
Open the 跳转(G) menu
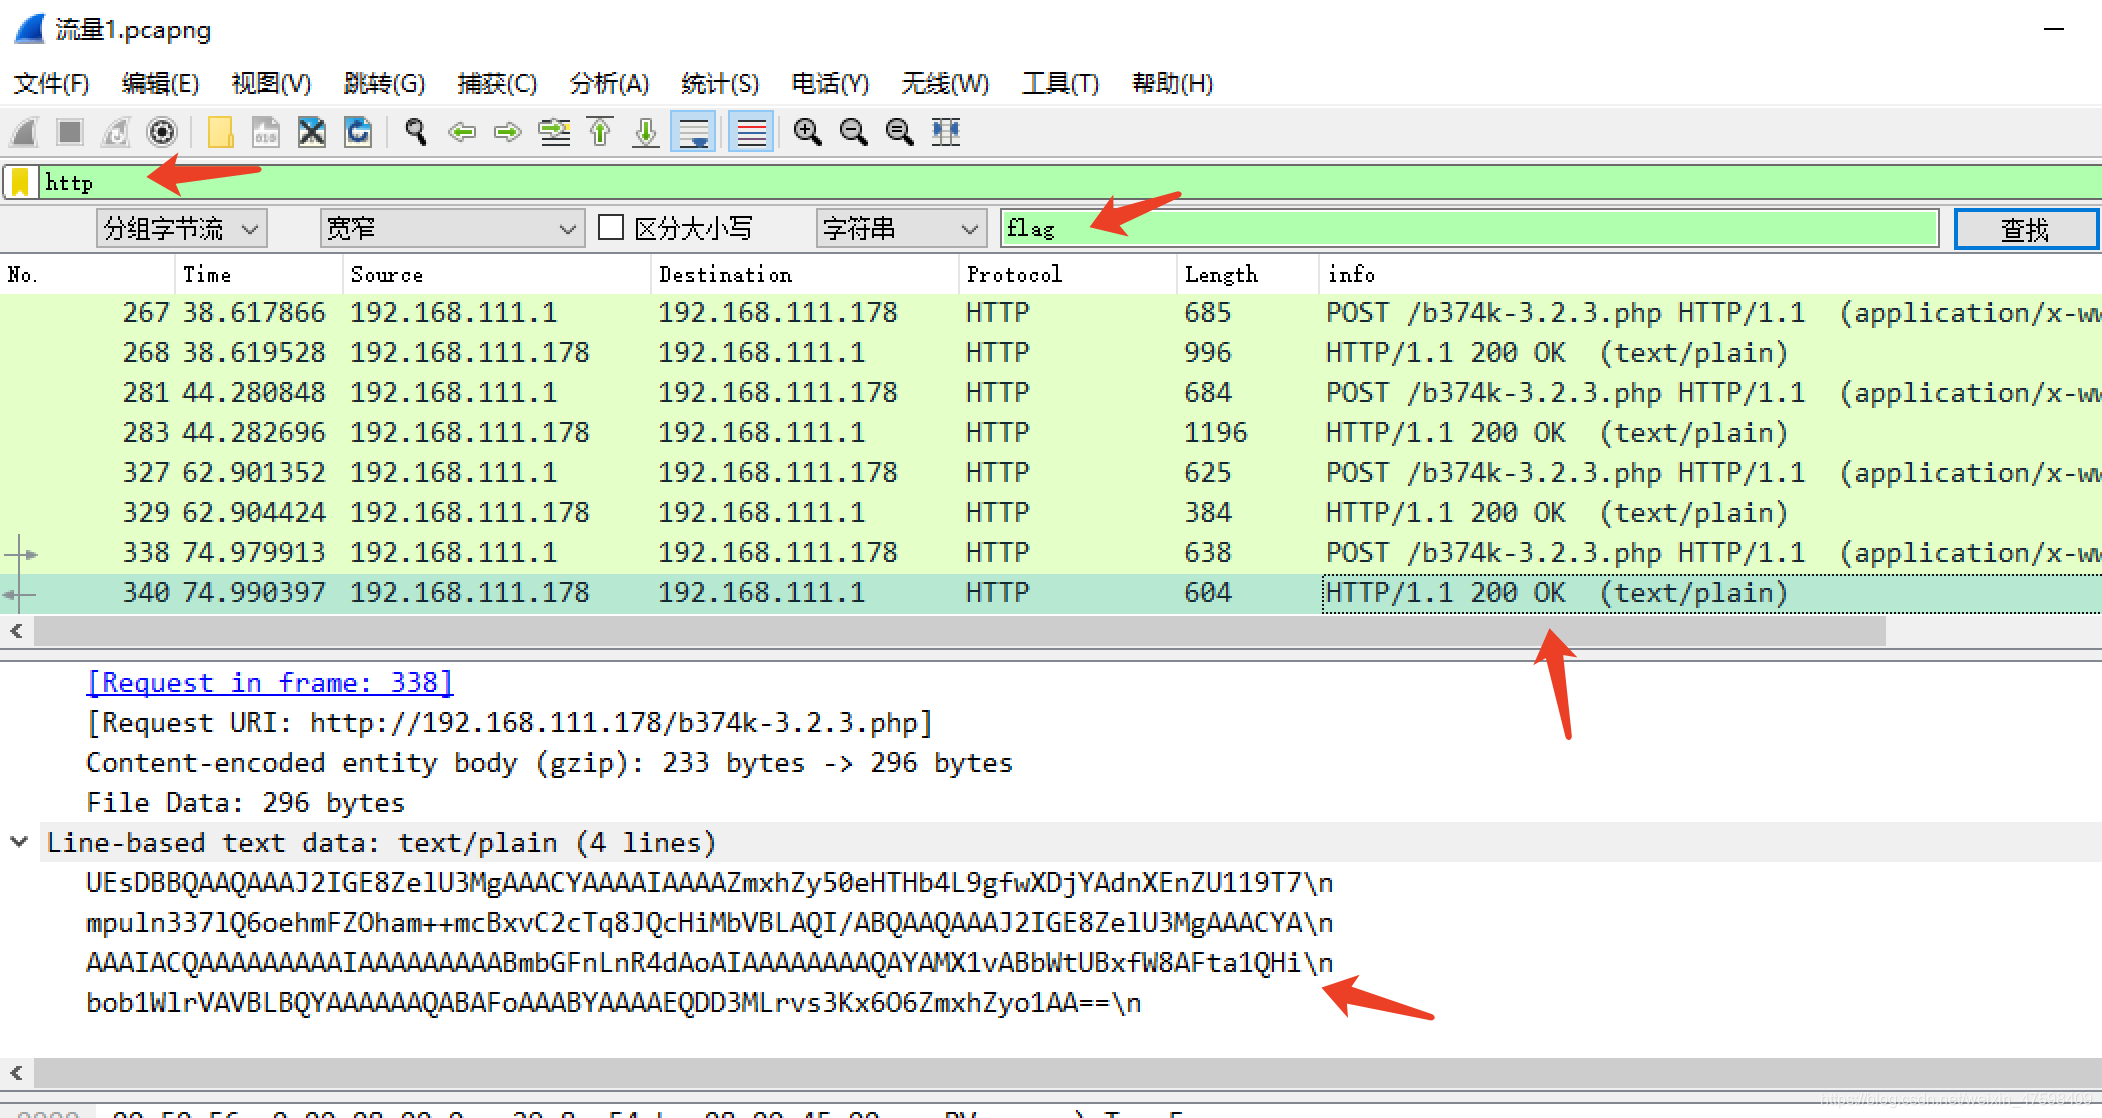coord(384,84)
